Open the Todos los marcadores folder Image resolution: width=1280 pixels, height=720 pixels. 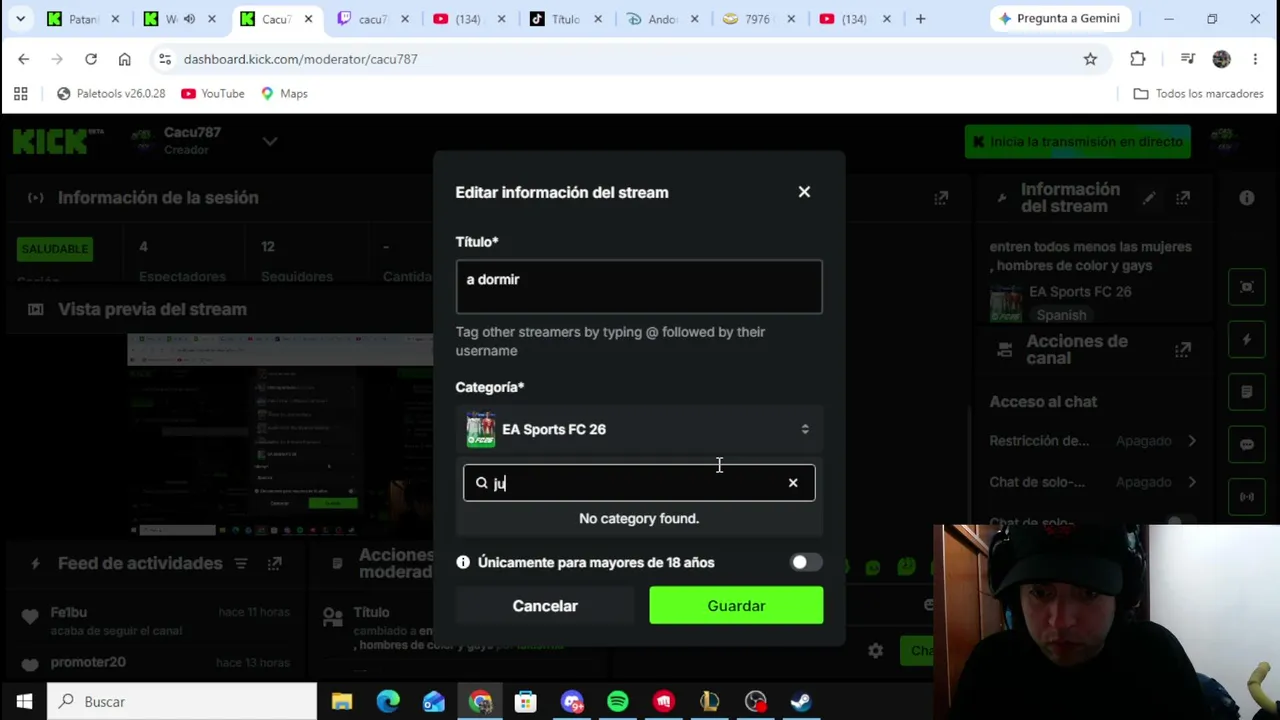coord(1199,94)
